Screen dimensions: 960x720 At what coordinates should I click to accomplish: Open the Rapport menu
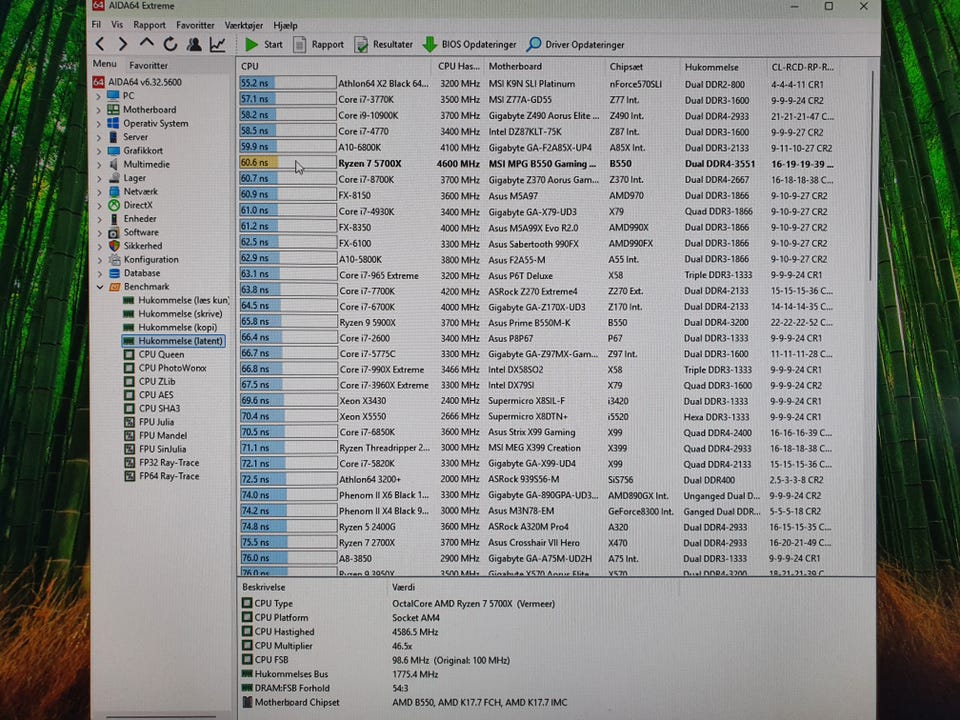pyautogui.click(x=149, y=25)
